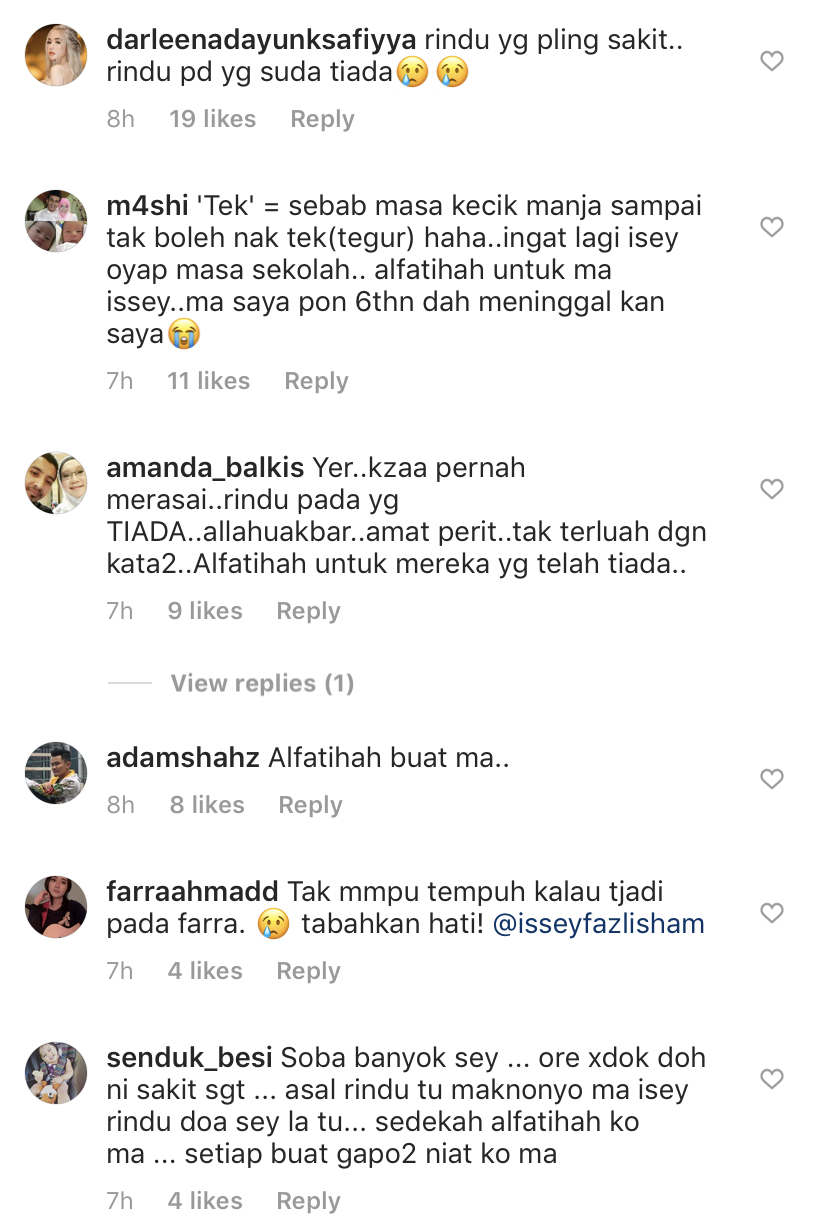Open amanda_balkis's profile avatar
This screenshot has width=828, height=1229.
pos(56,482)
